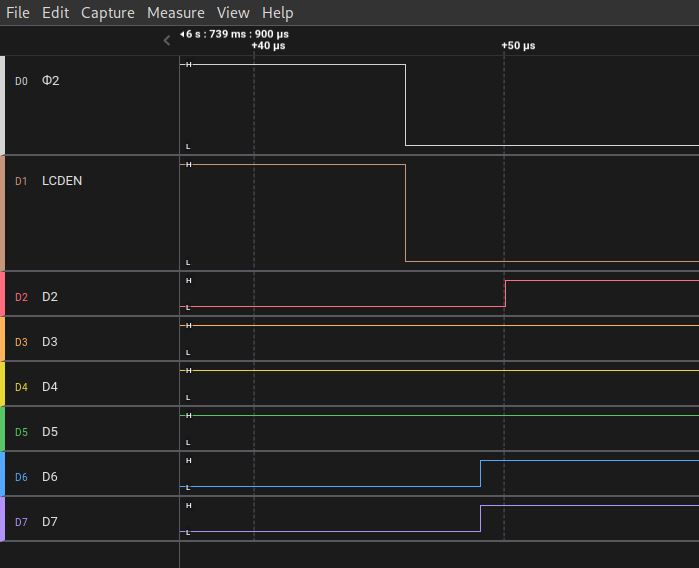Open the Edit menu
This screenshot has height=568, width=699.
point(55,13)
